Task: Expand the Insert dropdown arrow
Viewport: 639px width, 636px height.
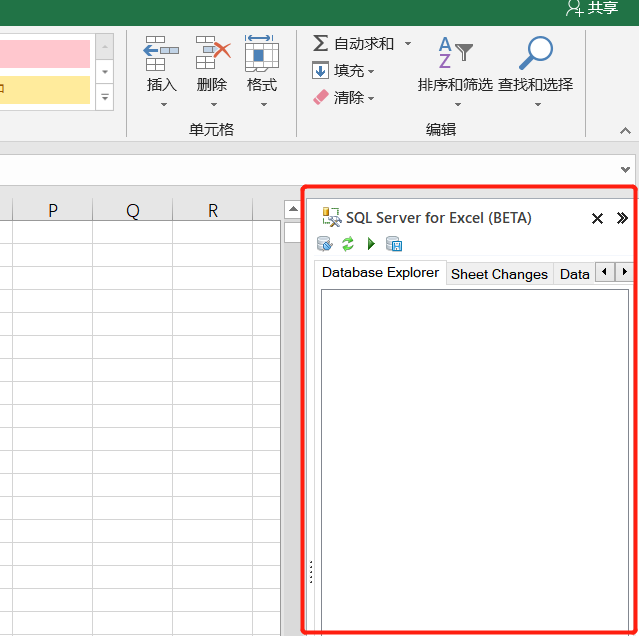Action: point(163,105)
